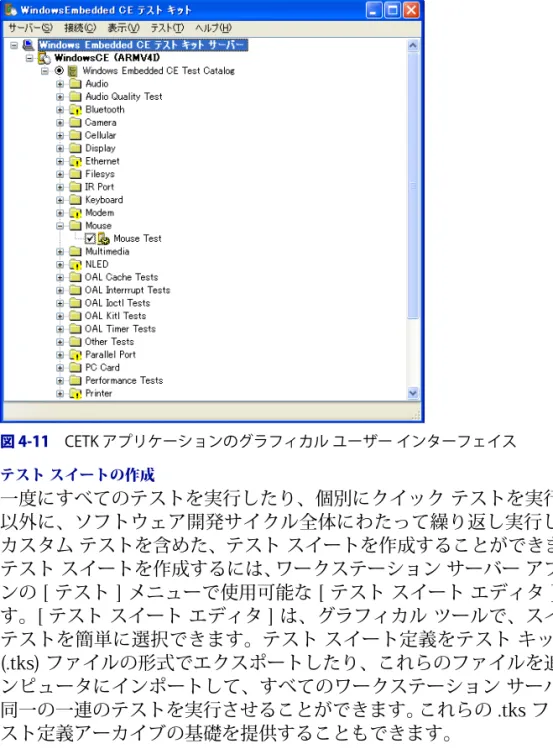Viewport: 553px width, 749px height.
Task: Select the Windows Embedded CE Test Catalog label
Action: (x=158, y=71)
